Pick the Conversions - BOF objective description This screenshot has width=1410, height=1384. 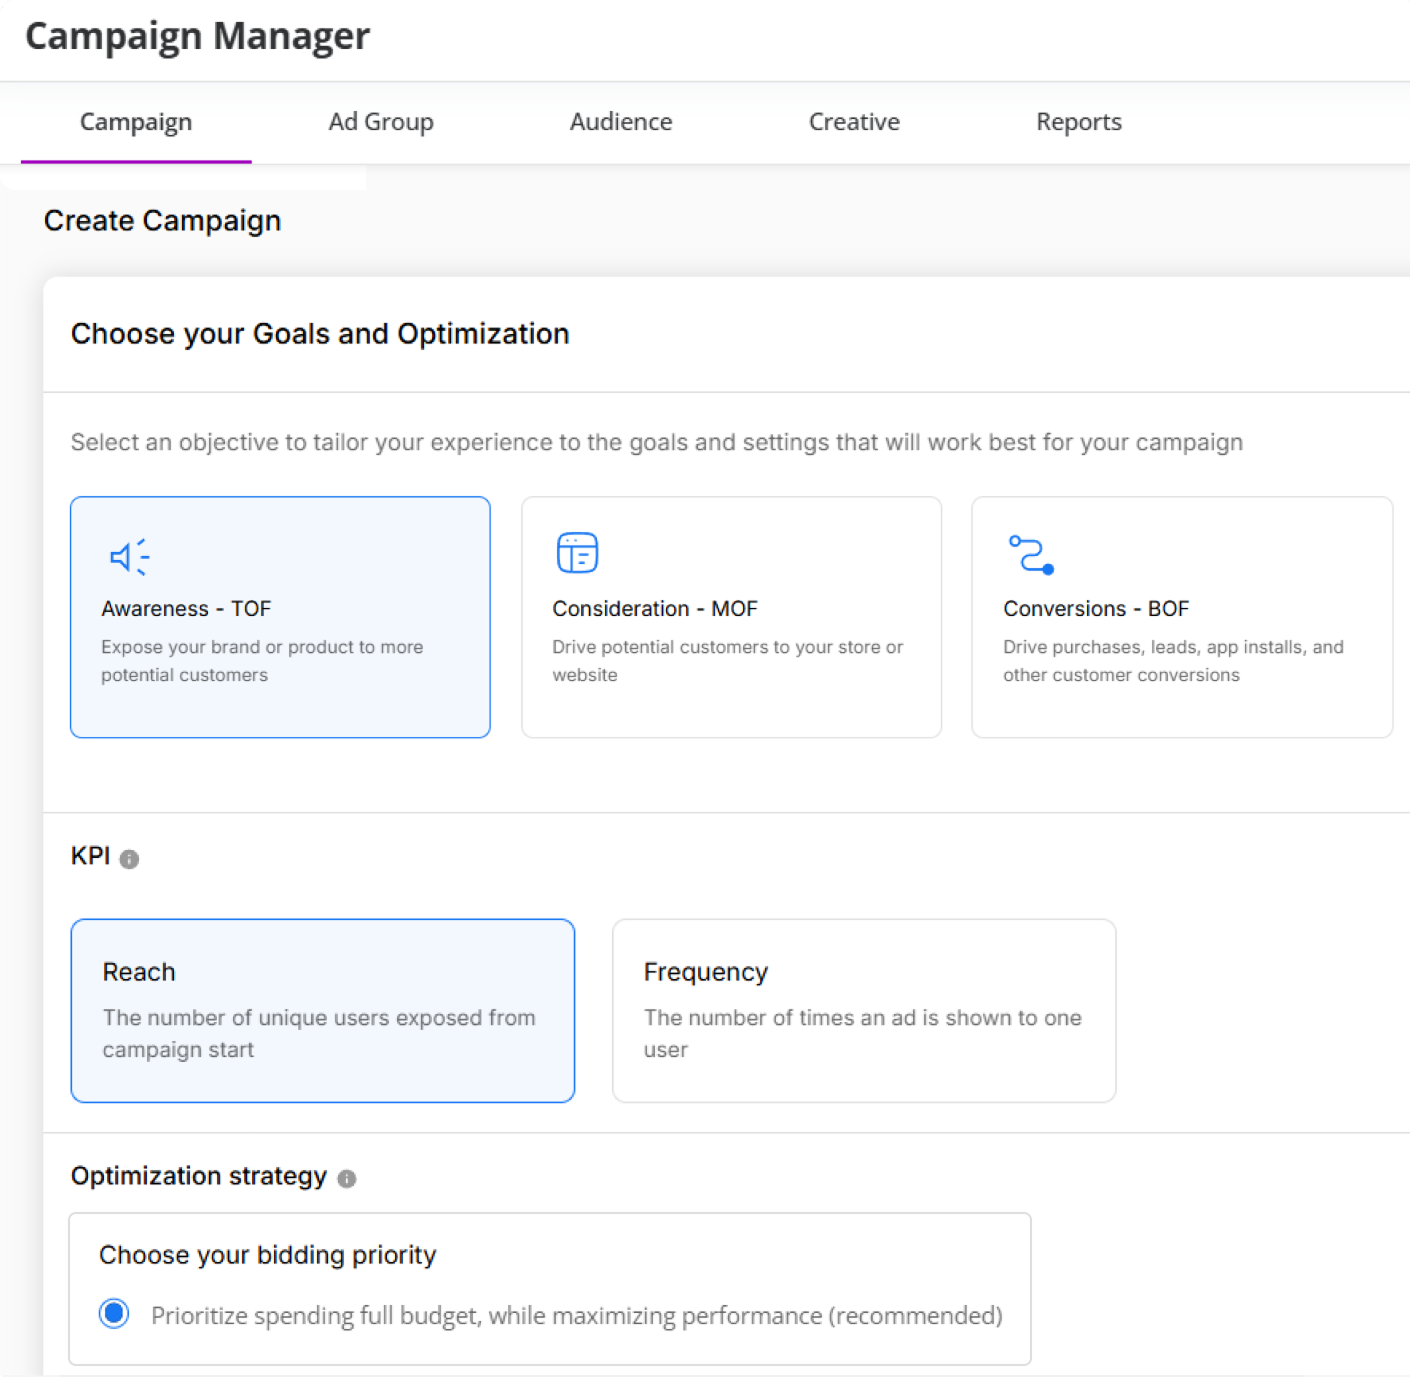[x=1172, y=661]
